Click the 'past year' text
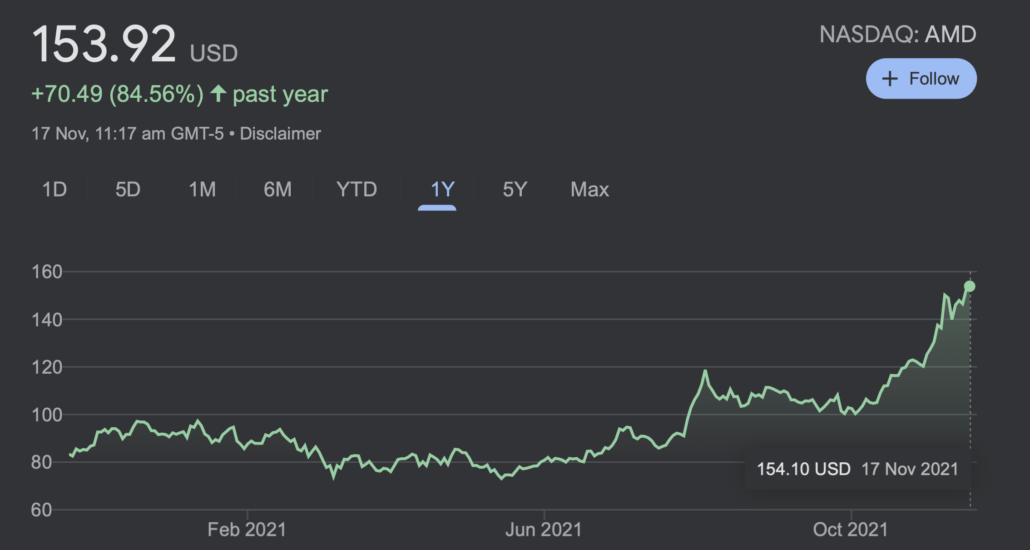1030x550 pixels. click(280, 95)
